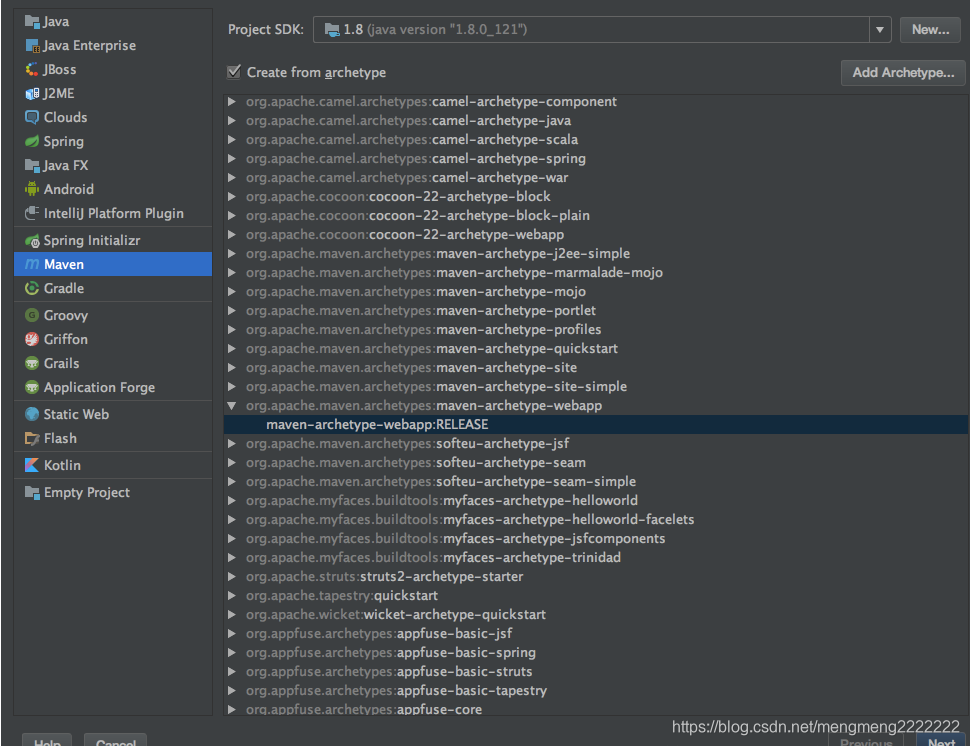Click the Empty Project icon
Viewport: 970px width, 746px height.
click(x=32, y=492)
